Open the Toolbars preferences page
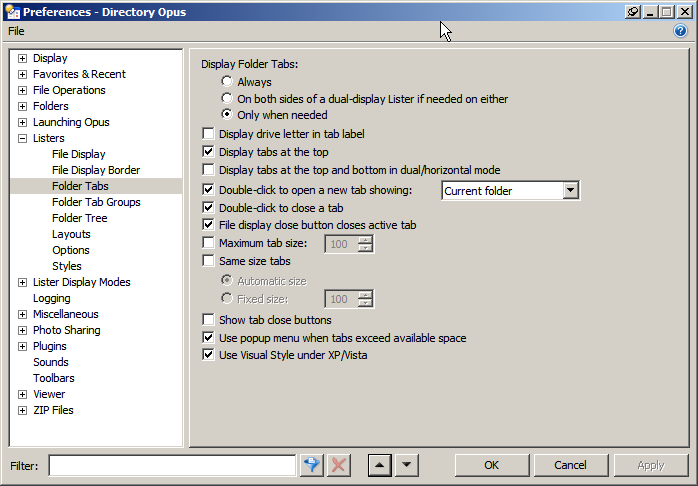Viewport: 698px width, 486px height. pyautogui.click(x=53, y=378)
